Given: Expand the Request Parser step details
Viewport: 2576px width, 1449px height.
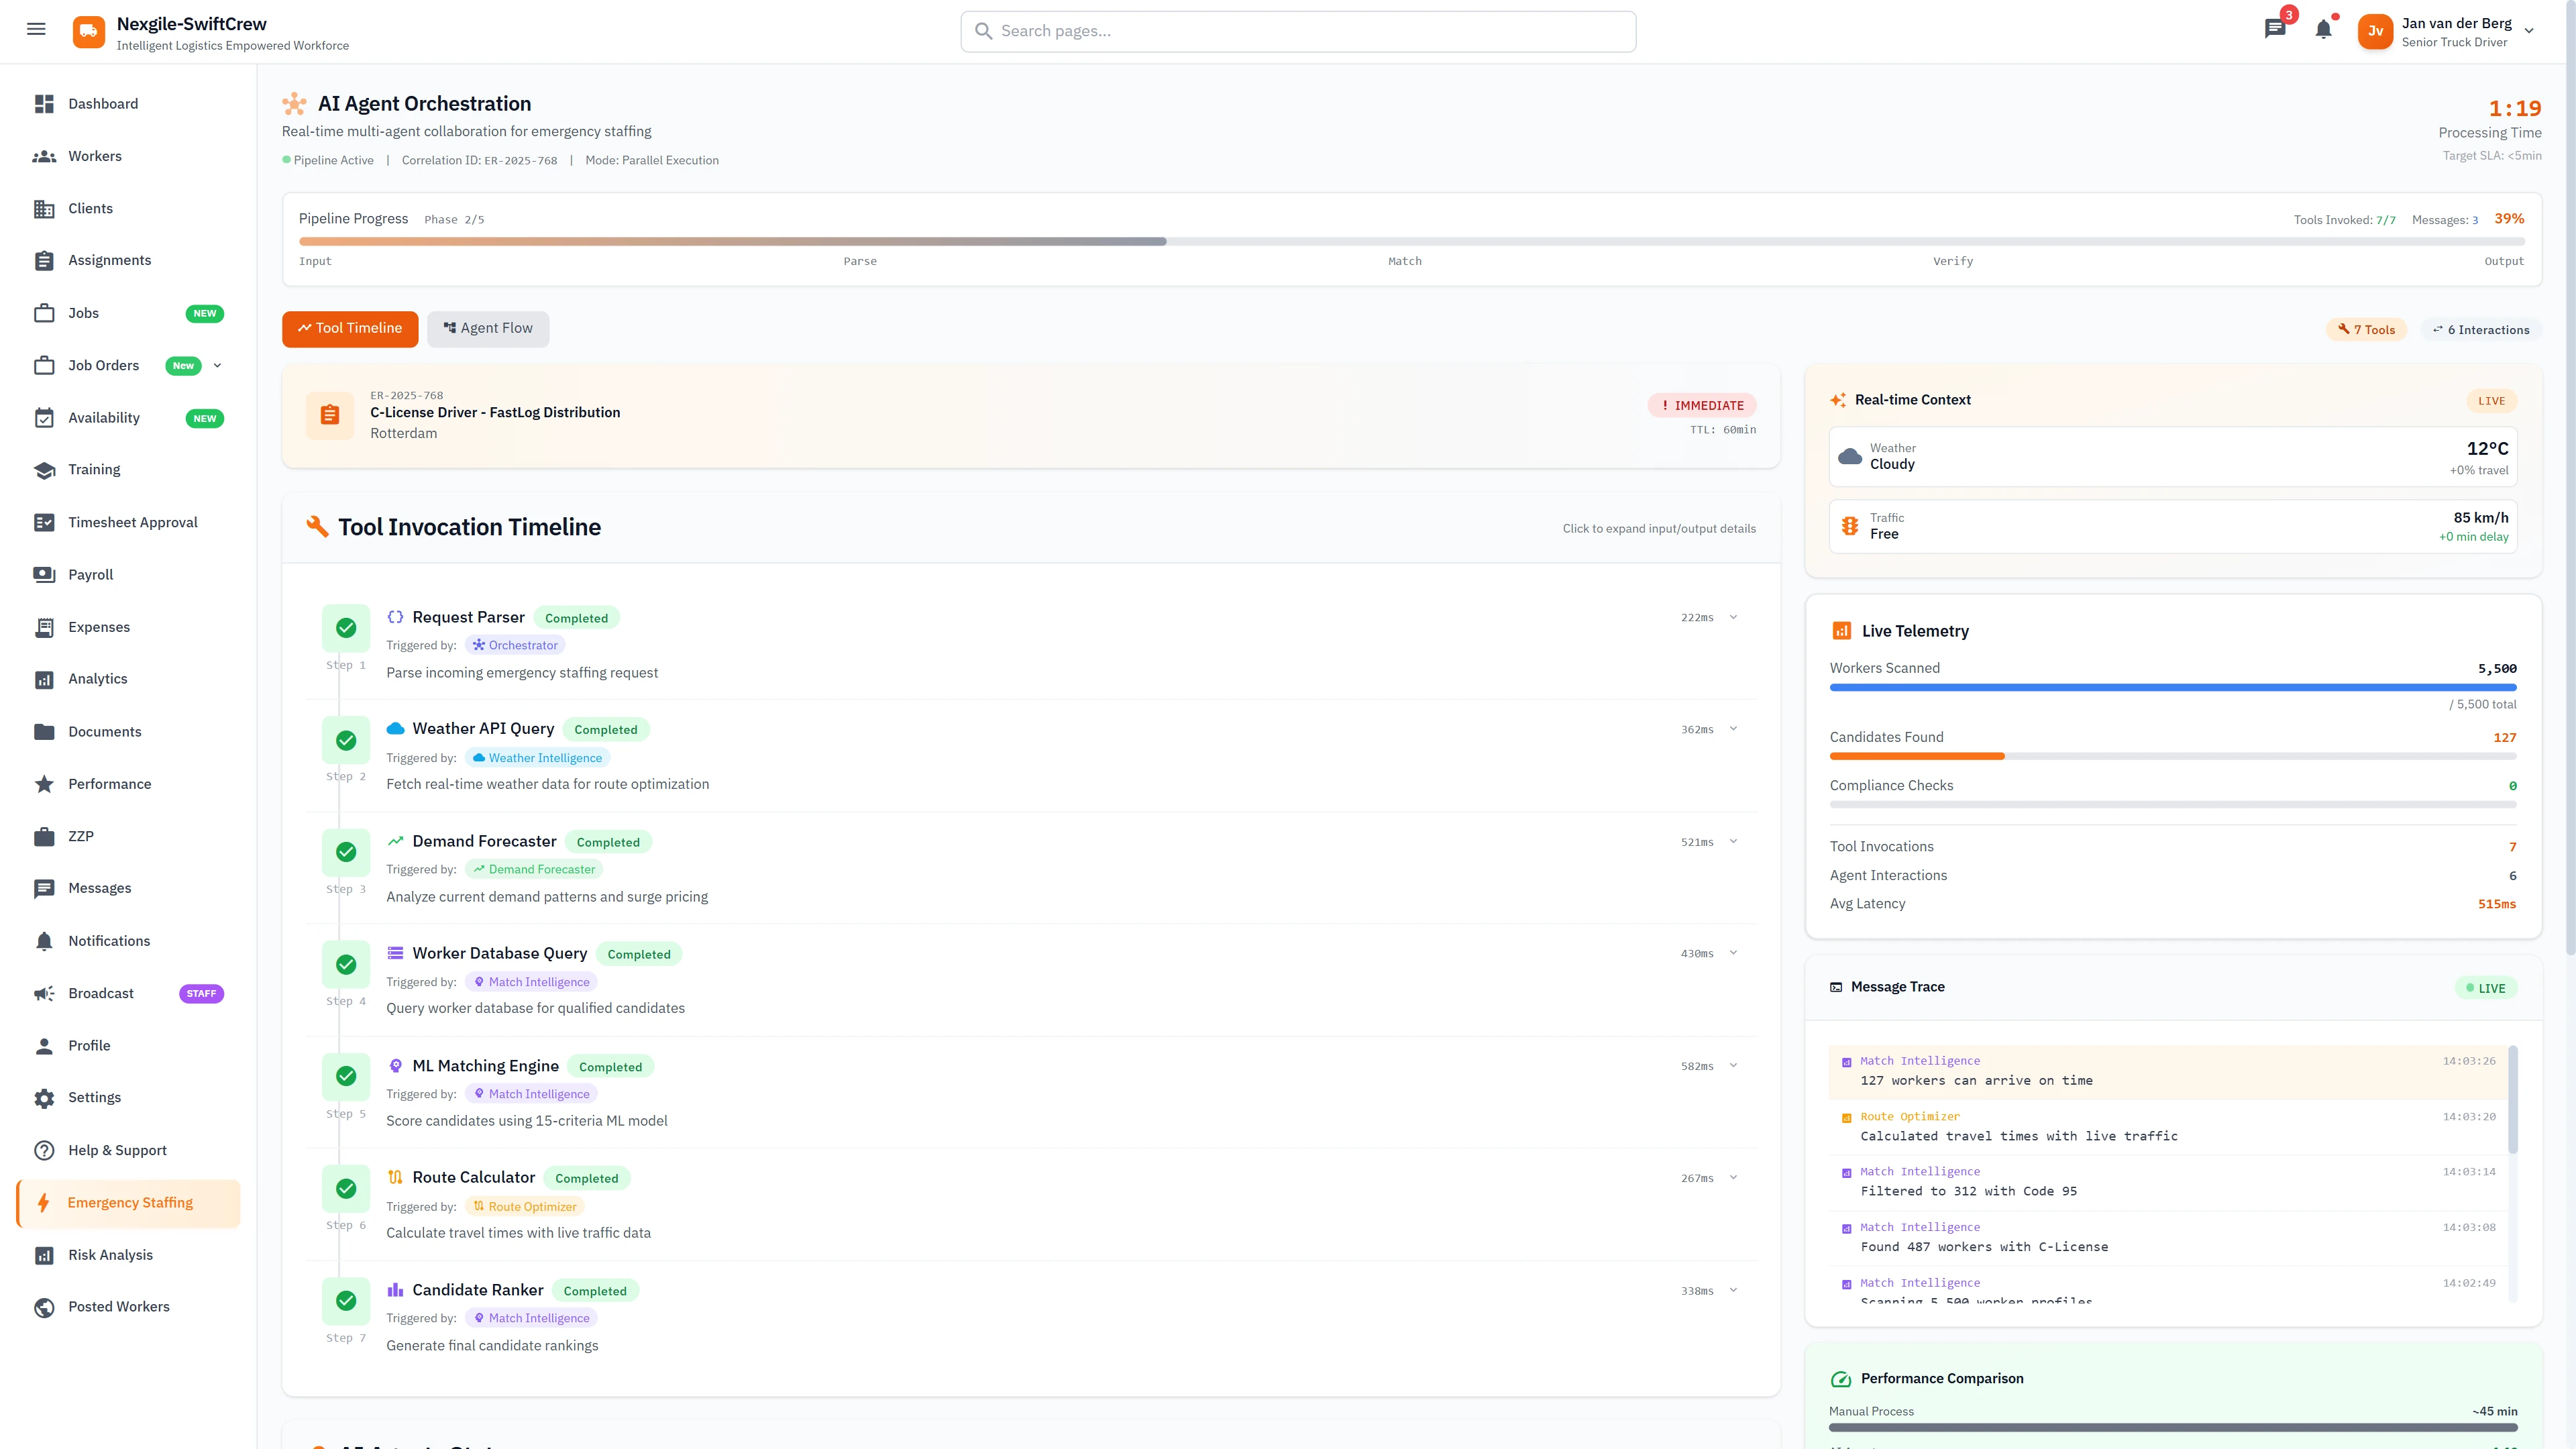Looking at the screenshot, I should tap(1733, 617).
